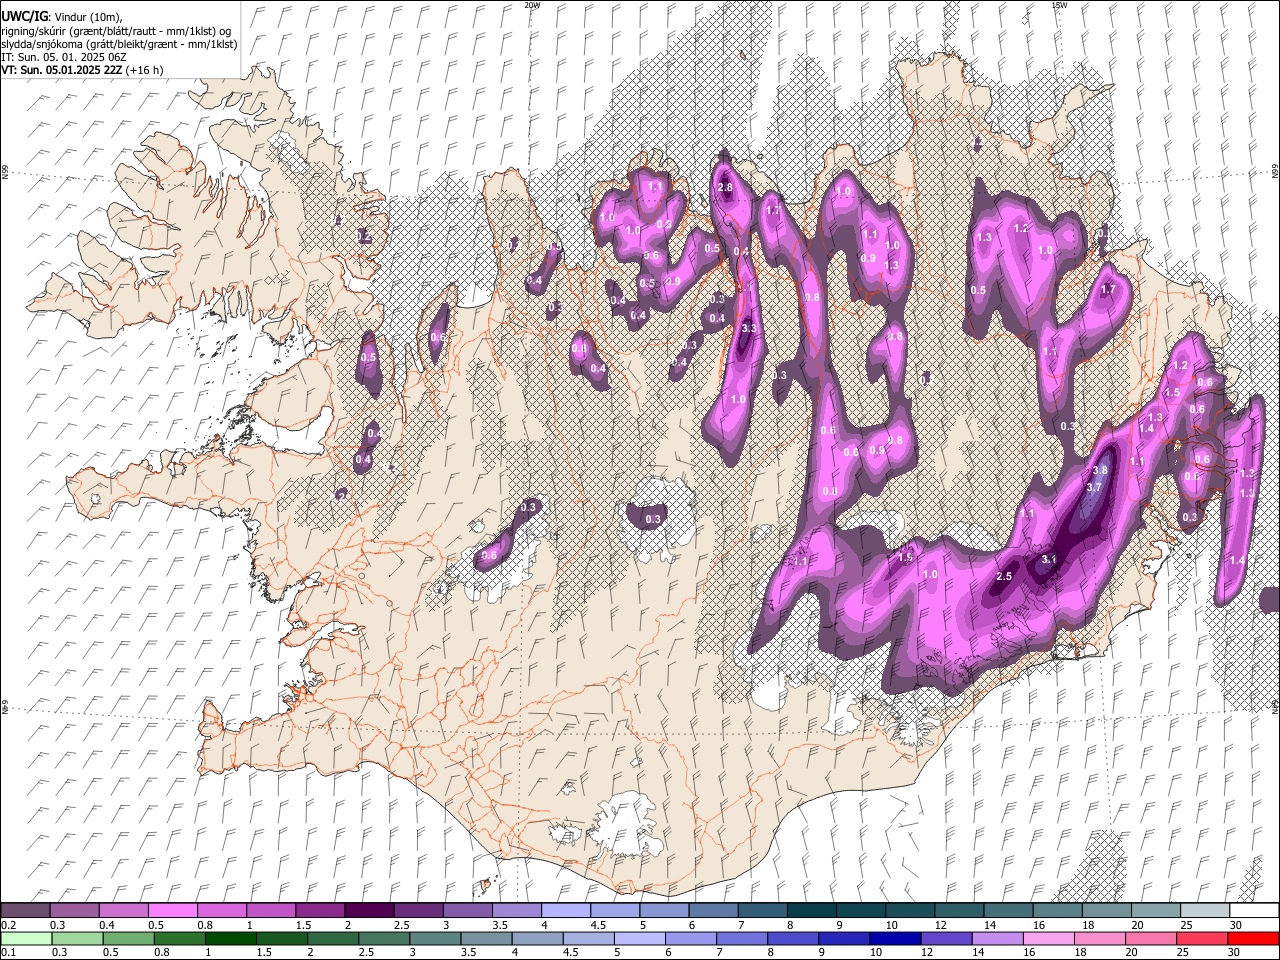The height and width of the screenshot is (960, 1280).
Task: Click the 'VT: Sun. 05.01.2025 22Z (+16 h)' line
Action: [82, 70]
